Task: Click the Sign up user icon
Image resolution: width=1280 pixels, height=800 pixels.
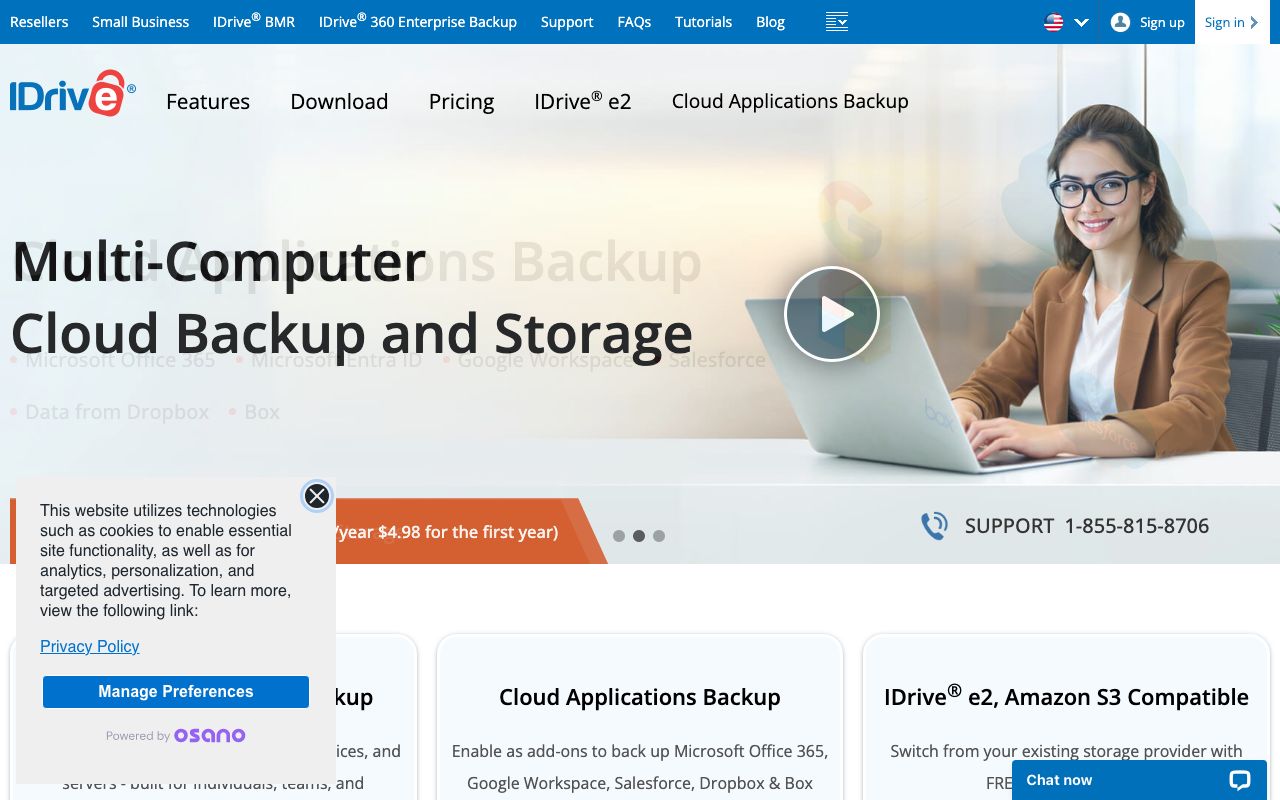Action: (1120, 22)
